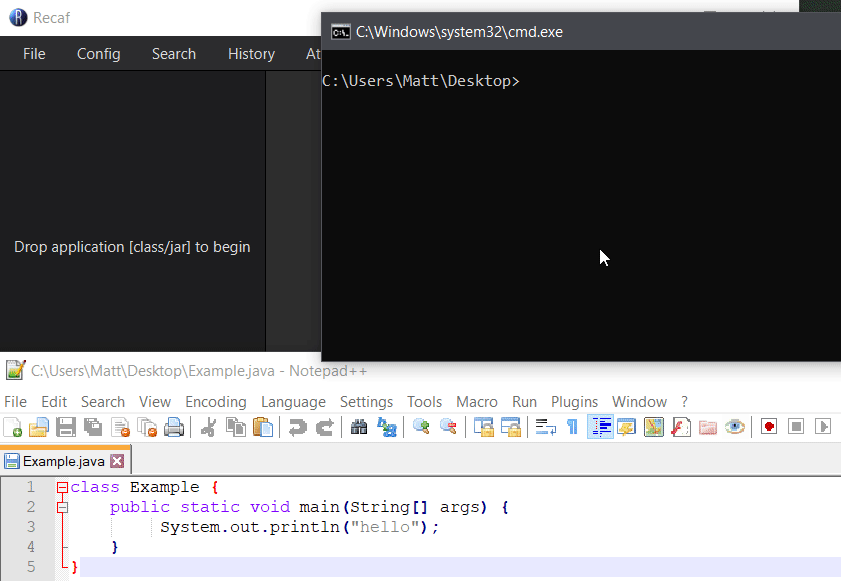Toggle show all characters display

pos(571,427)
